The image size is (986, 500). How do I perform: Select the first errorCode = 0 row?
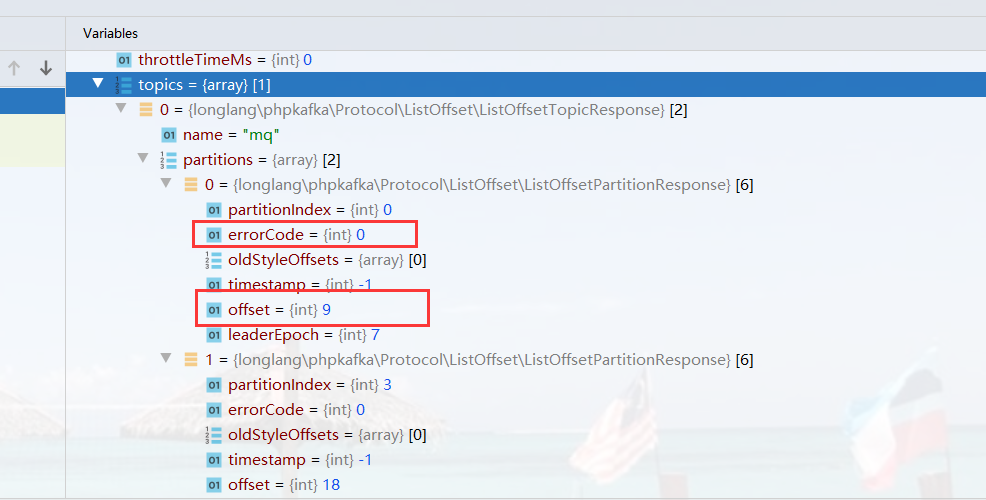[526, 235]
